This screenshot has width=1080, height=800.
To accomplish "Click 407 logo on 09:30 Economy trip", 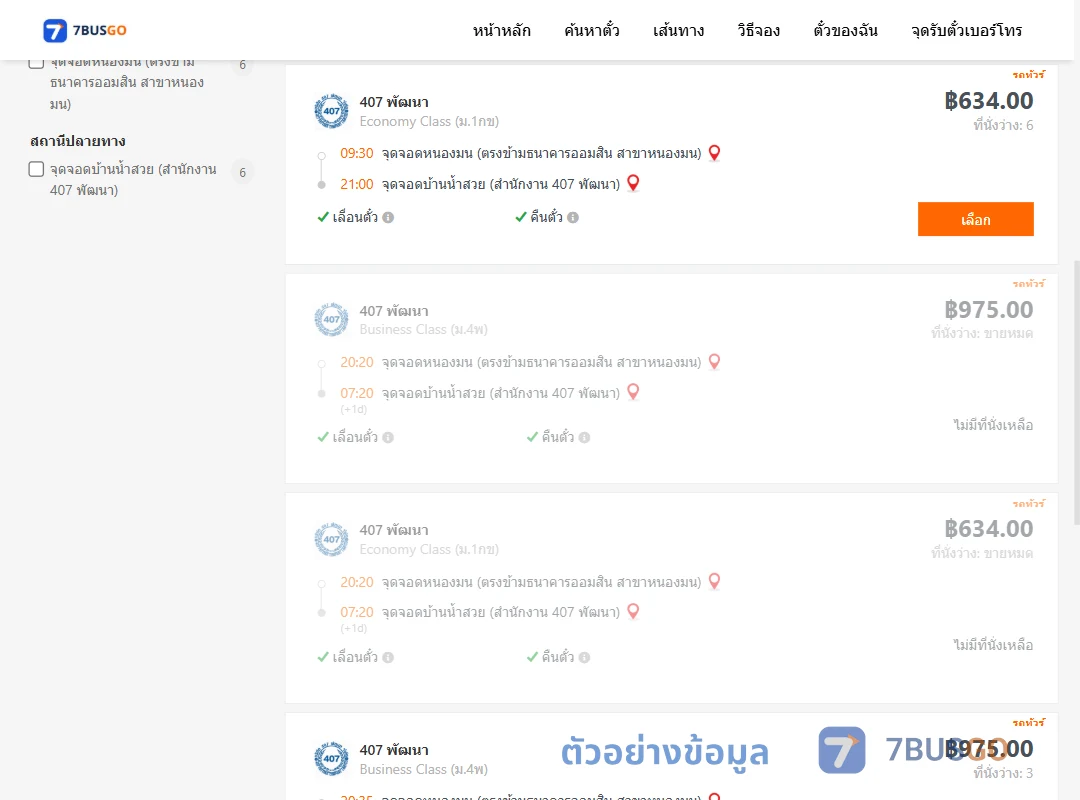I will point(331,111).
